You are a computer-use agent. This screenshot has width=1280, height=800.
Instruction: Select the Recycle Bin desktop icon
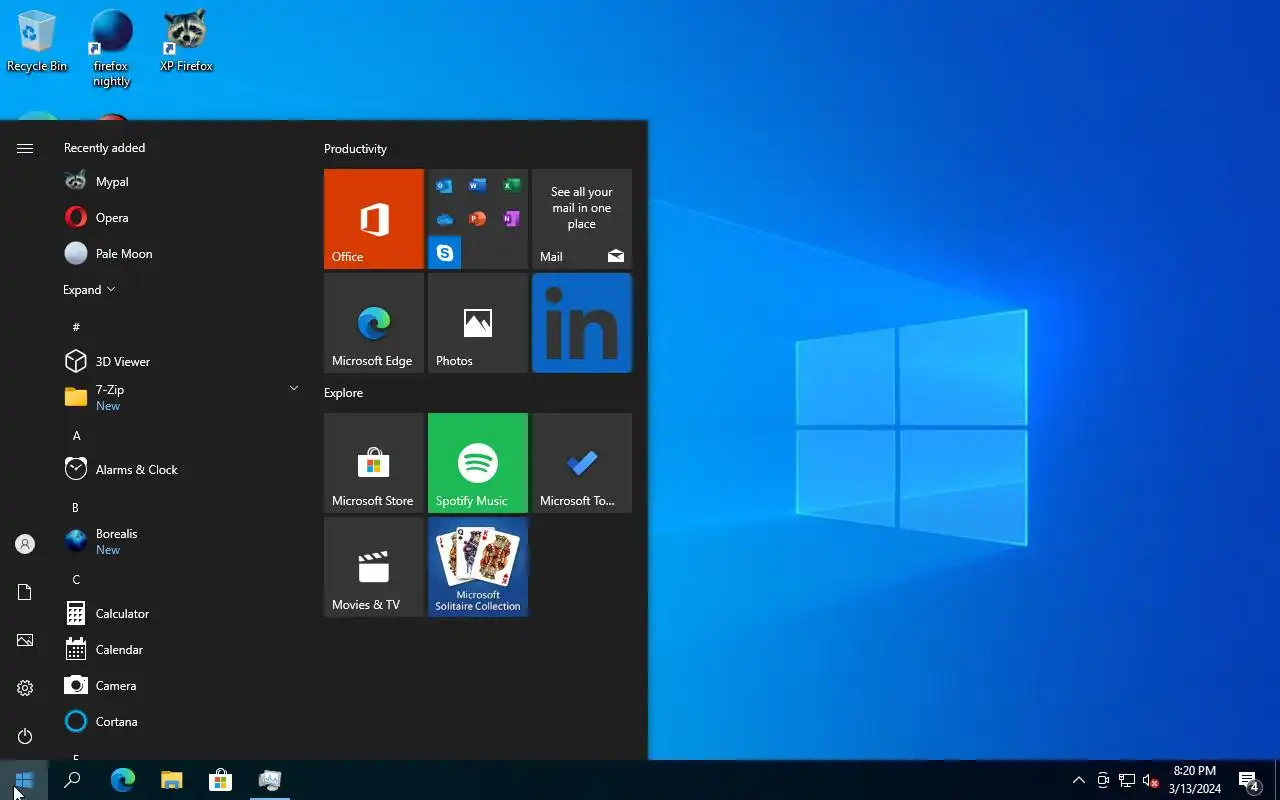37,41
